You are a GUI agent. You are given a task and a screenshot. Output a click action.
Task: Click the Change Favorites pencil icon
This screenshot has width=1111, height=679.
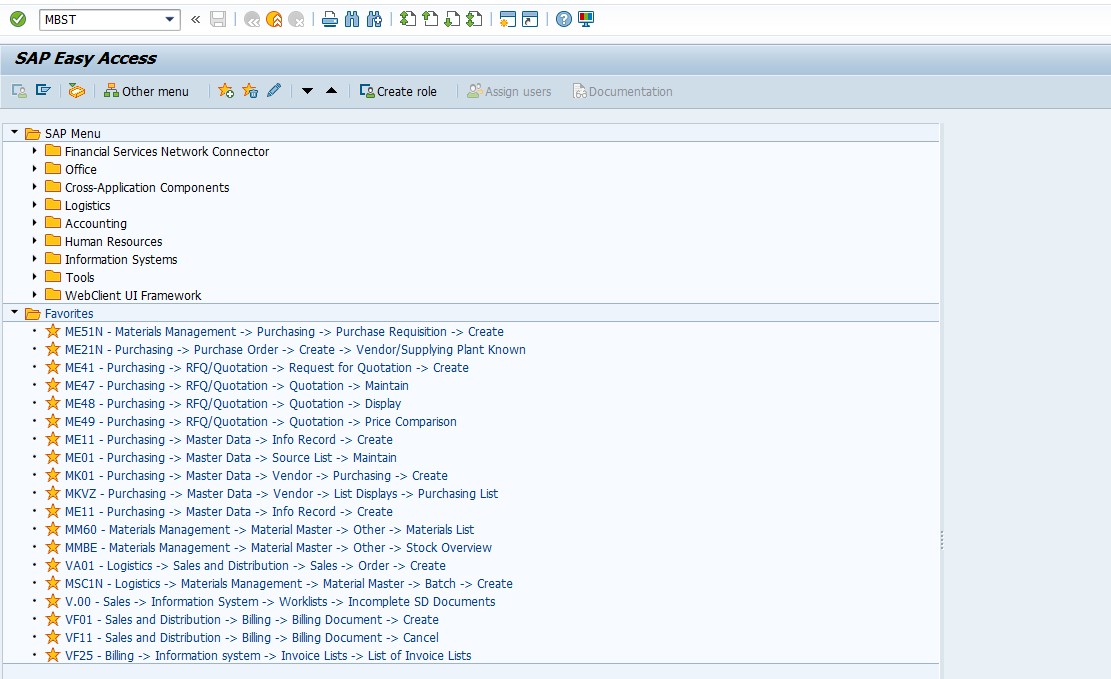tap(274, 91)
